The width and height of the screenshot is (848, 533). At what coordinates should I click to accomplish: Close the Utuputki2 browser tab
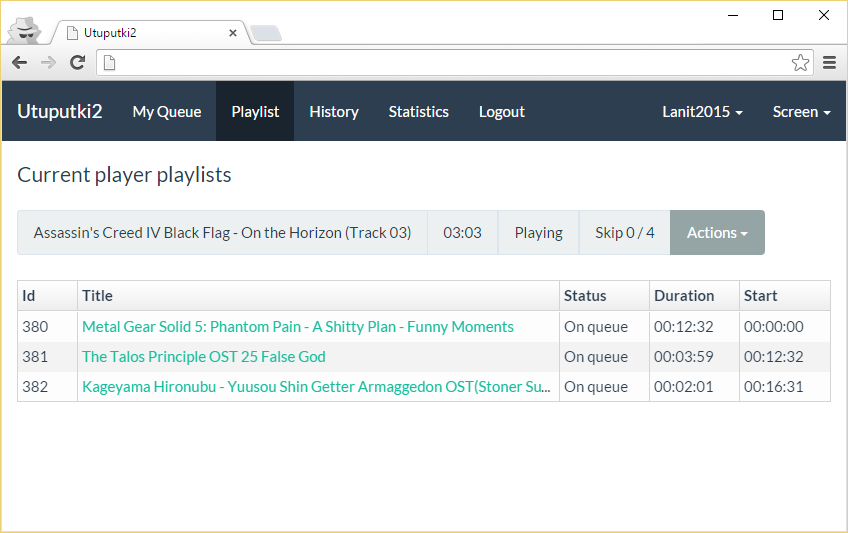[x=233, y=33]
